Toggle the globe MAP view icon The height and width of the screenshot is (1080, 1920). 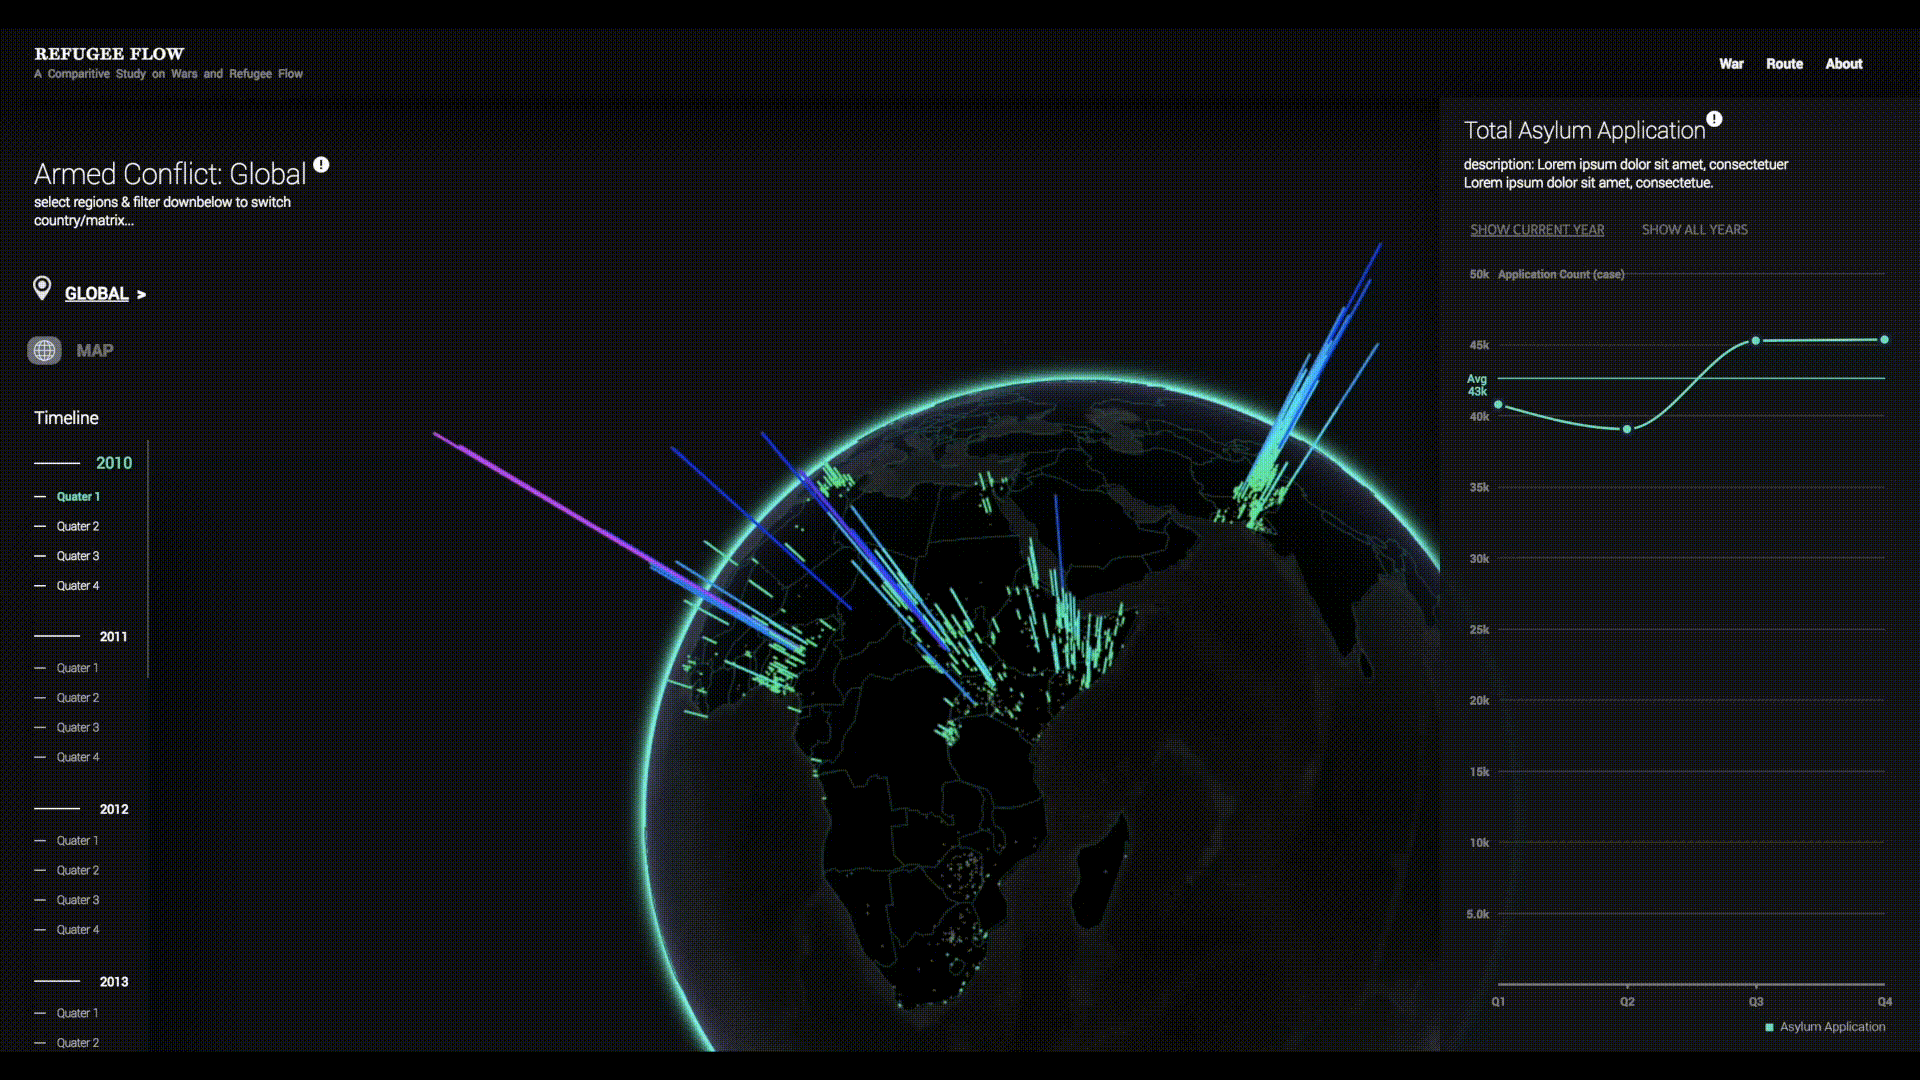pyautogui.click(x=44, y=350)
